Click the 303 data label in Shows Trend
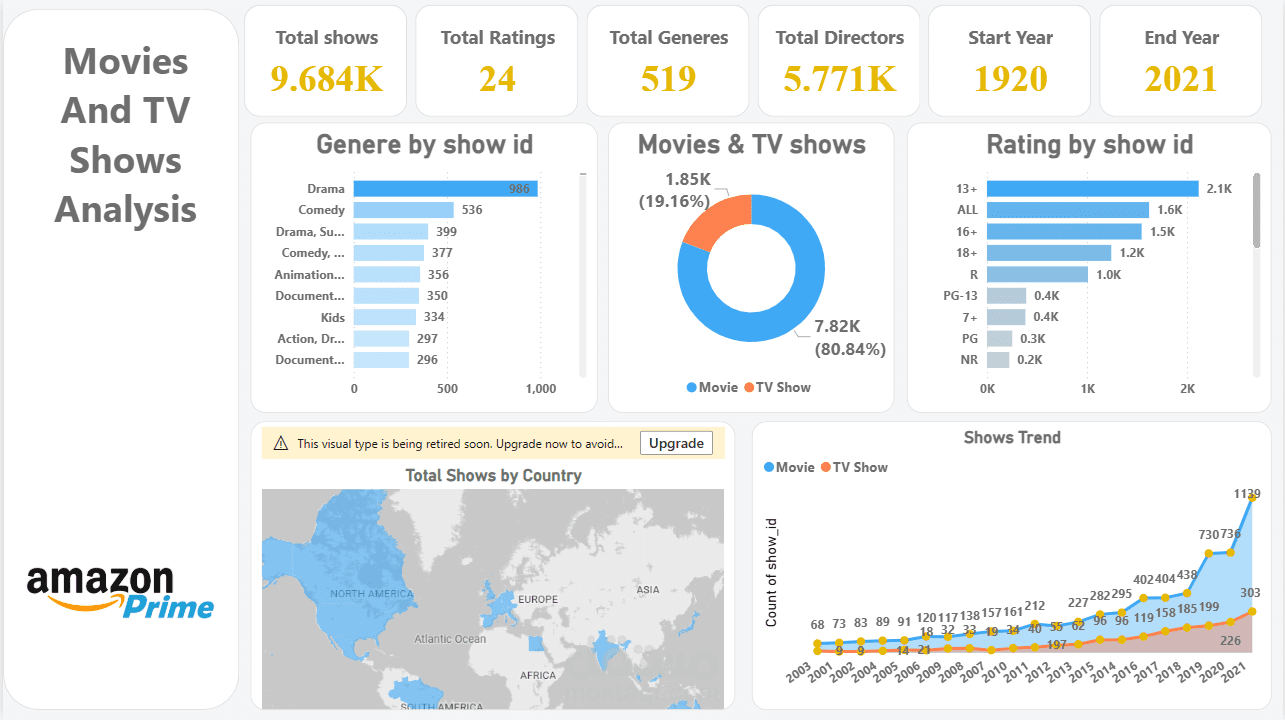The image size is (1285, 720). [1251, 593]
